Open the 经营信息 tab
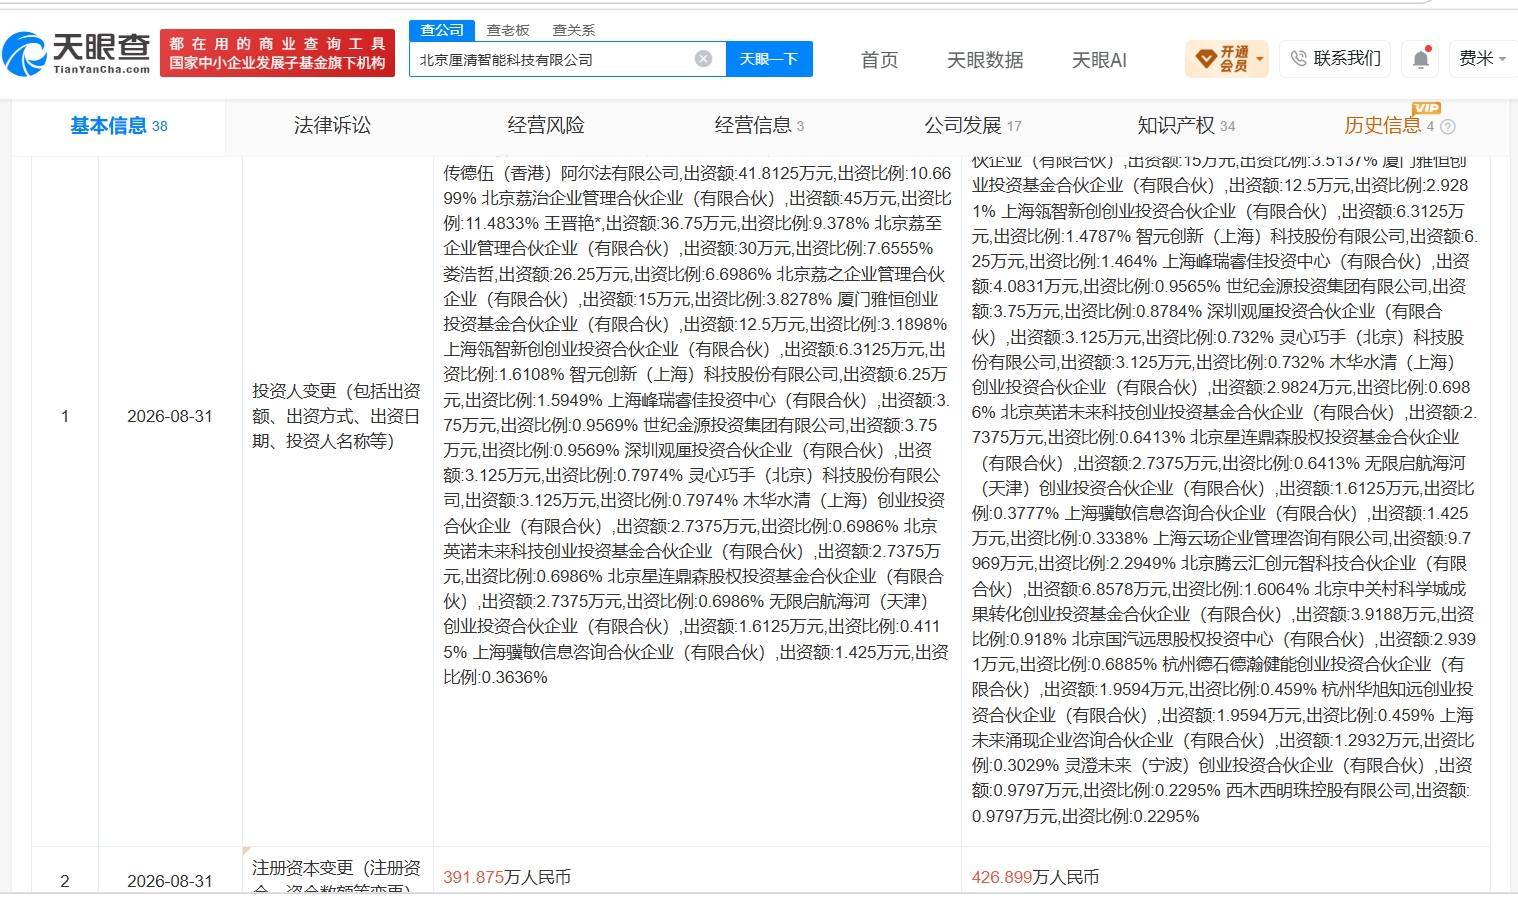 coord(759,126)
